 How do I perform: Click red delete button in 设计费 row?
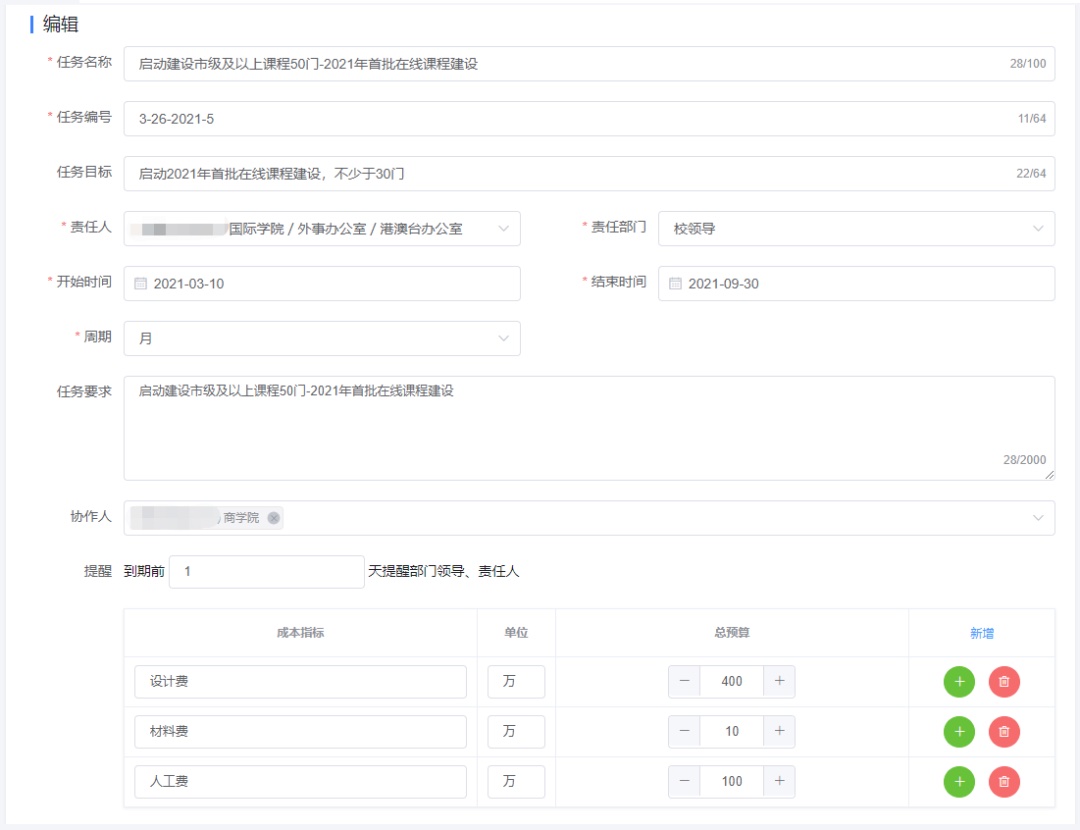click(1004, 682)
